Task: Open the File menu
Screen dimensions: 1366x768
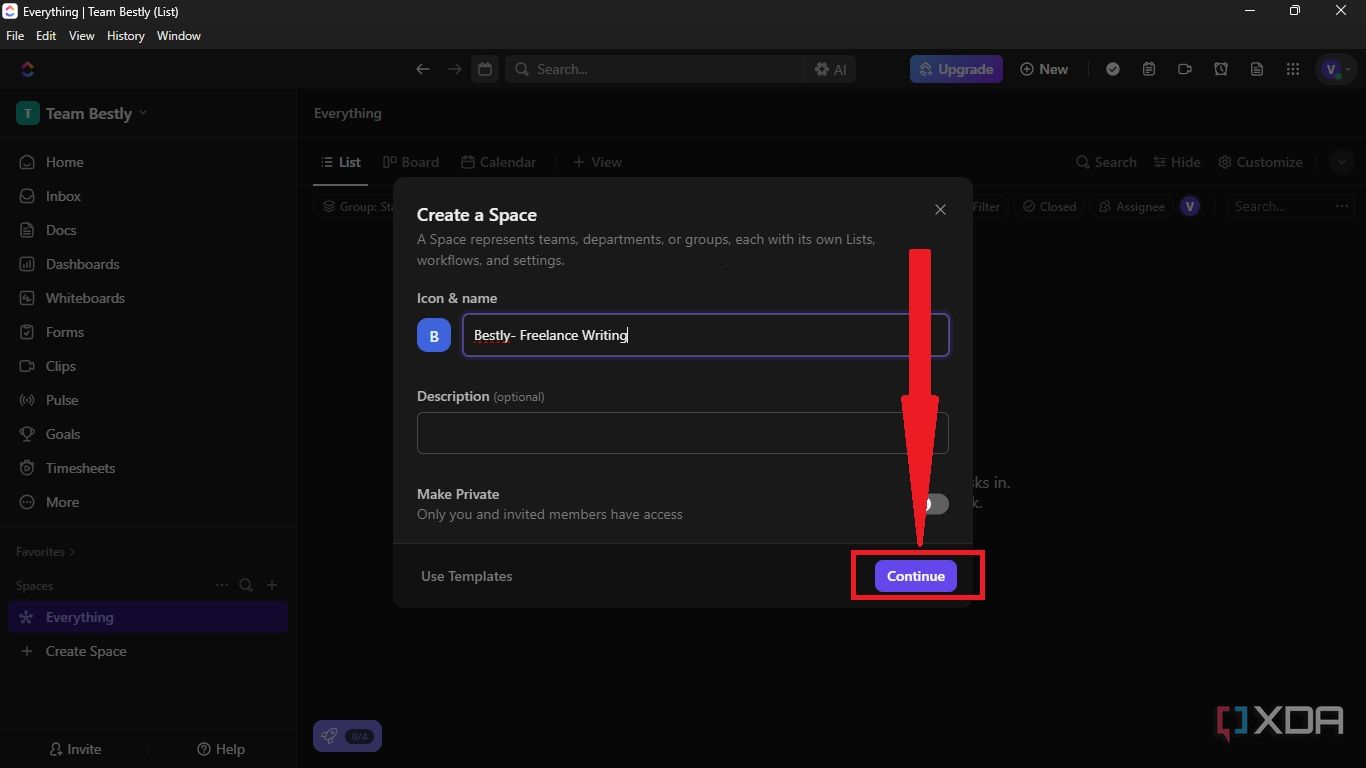Action: point(15,36)
